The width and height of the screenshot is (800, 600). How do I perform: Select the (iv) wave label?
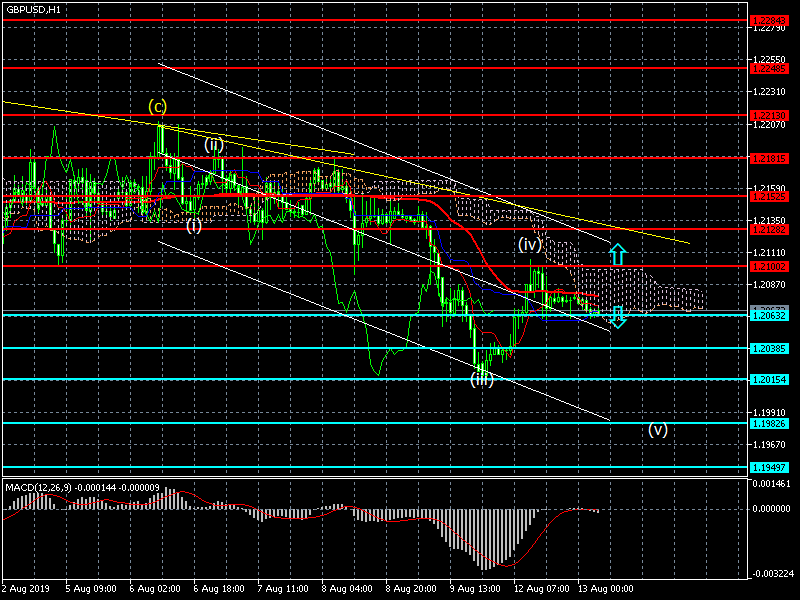529,244
